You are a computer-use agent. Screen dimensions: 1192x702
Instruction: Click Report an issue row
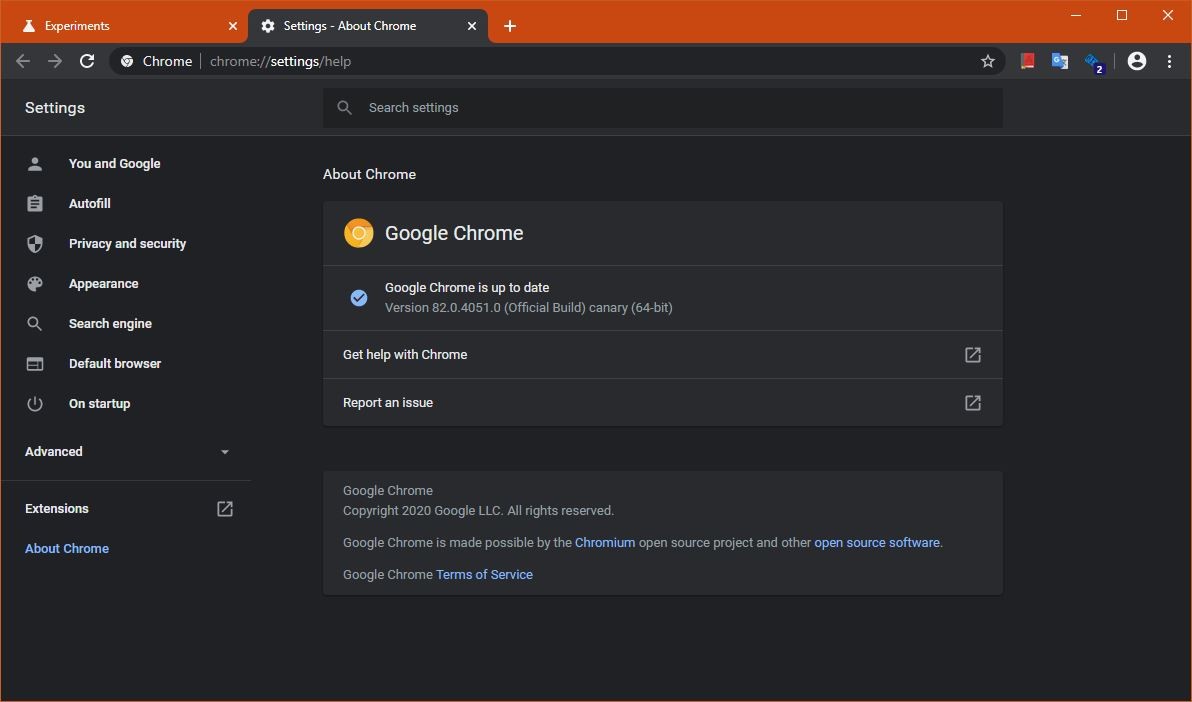[662, 403]
